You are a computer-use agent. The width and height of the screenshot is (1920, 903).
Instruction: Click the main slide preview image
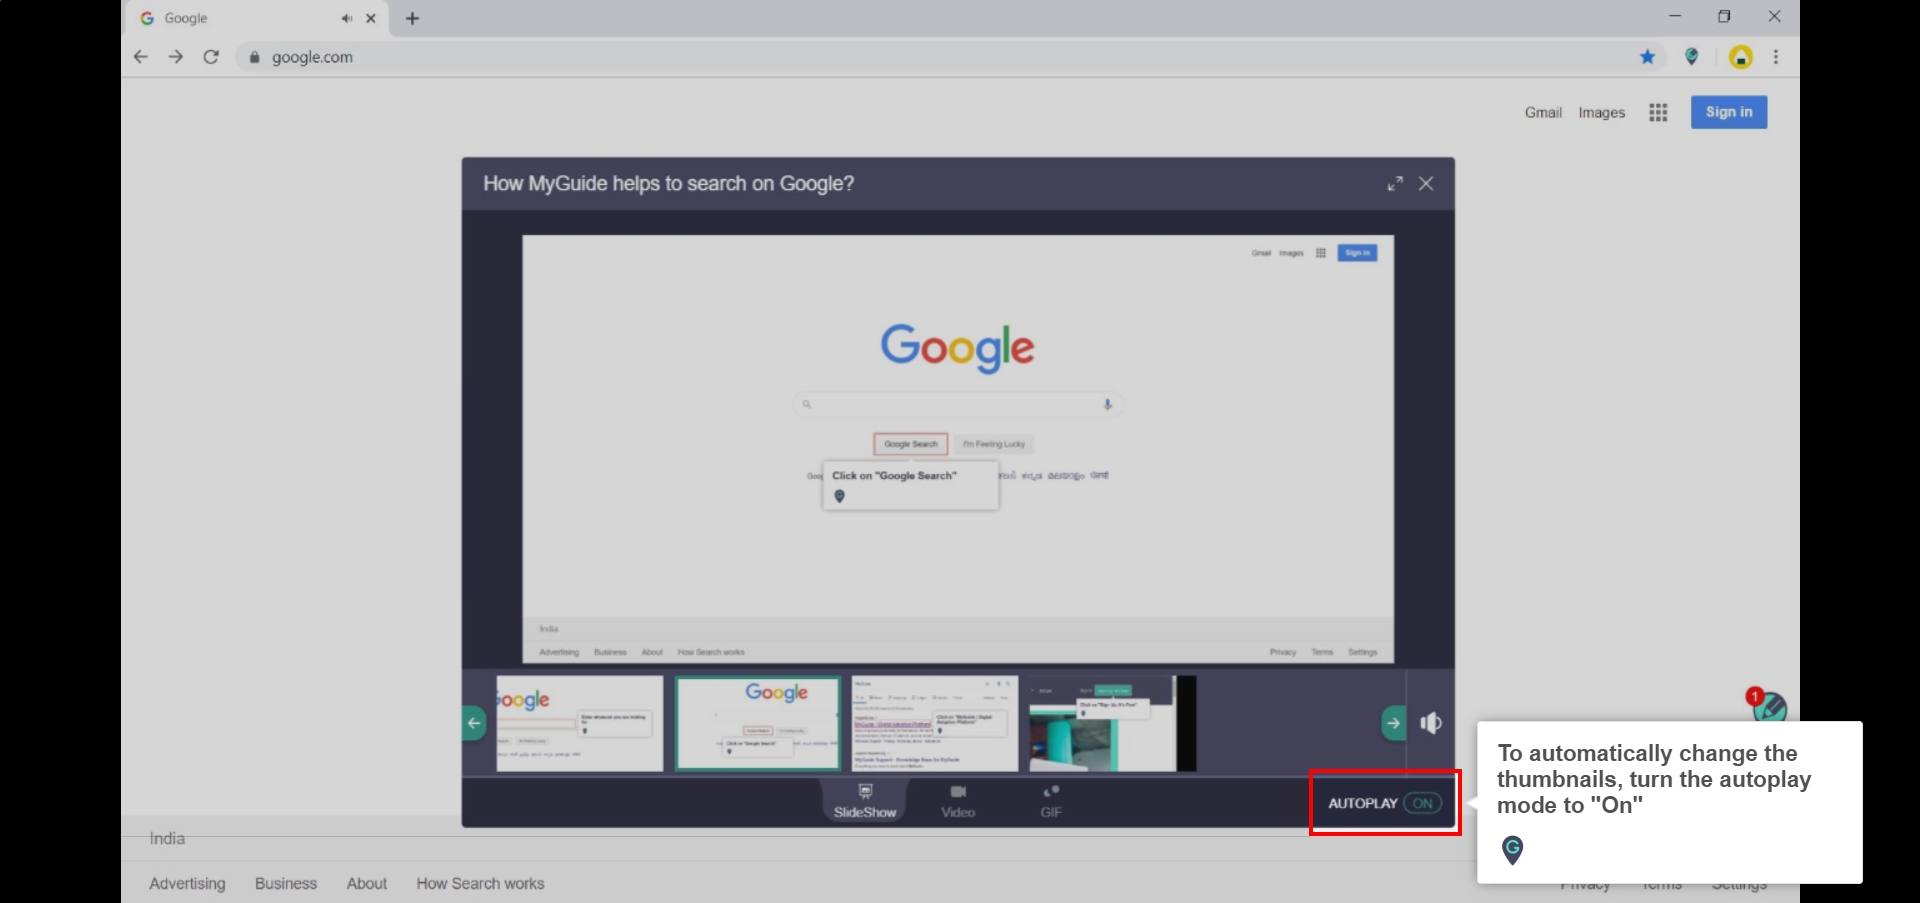[958, 449]
